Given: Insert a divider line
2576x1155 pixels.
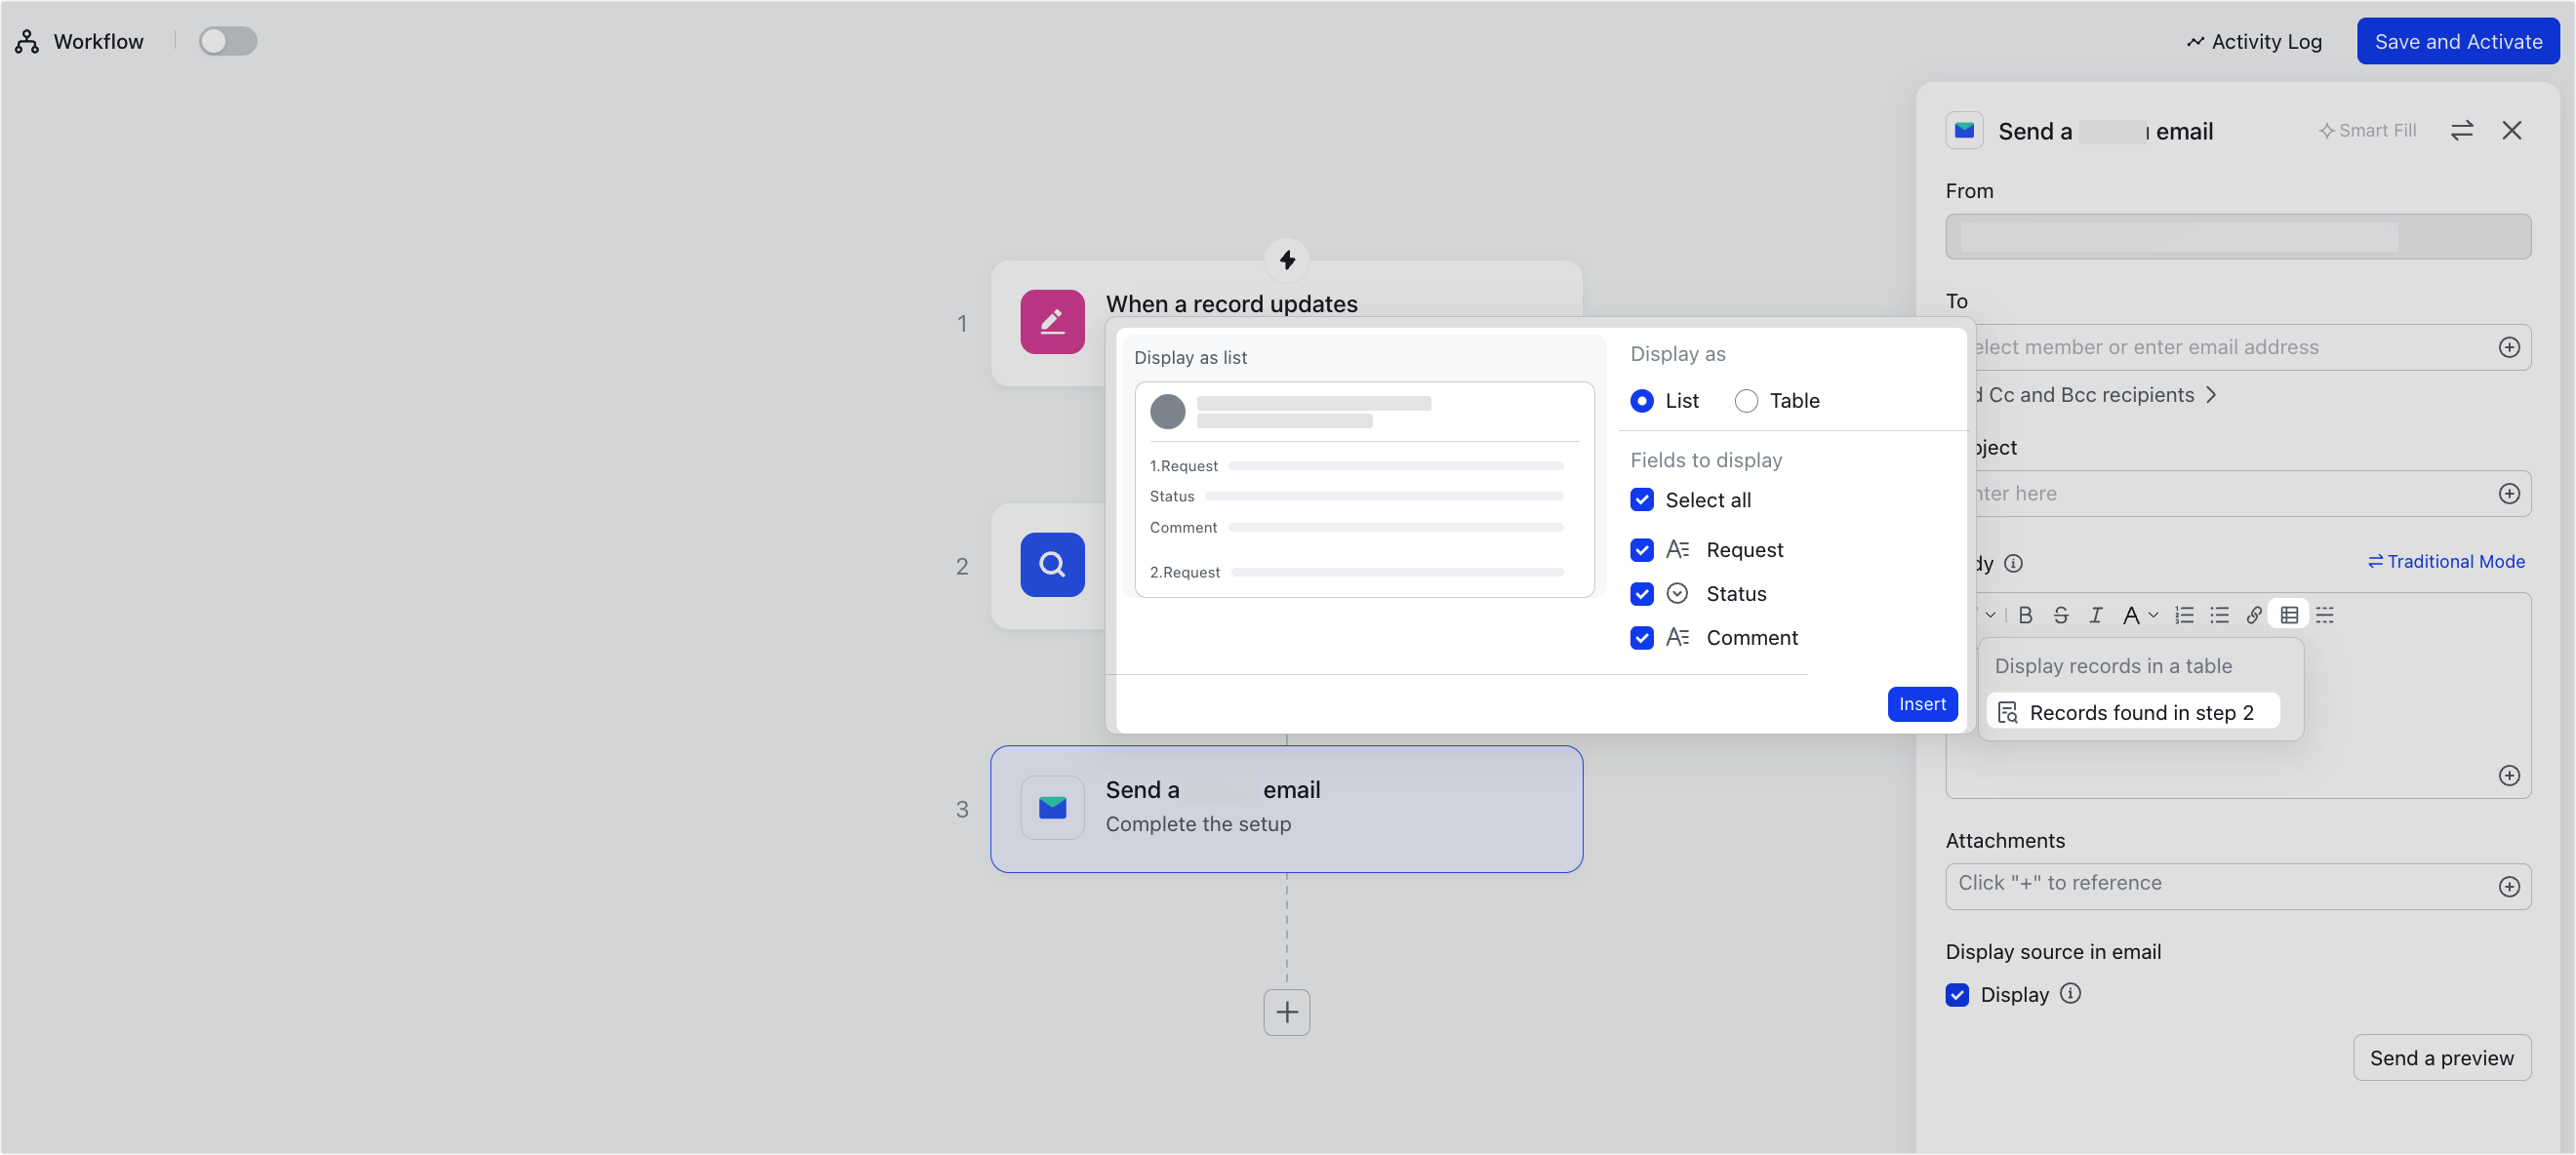Looking at the screenshot, I should pos(2324,615).
